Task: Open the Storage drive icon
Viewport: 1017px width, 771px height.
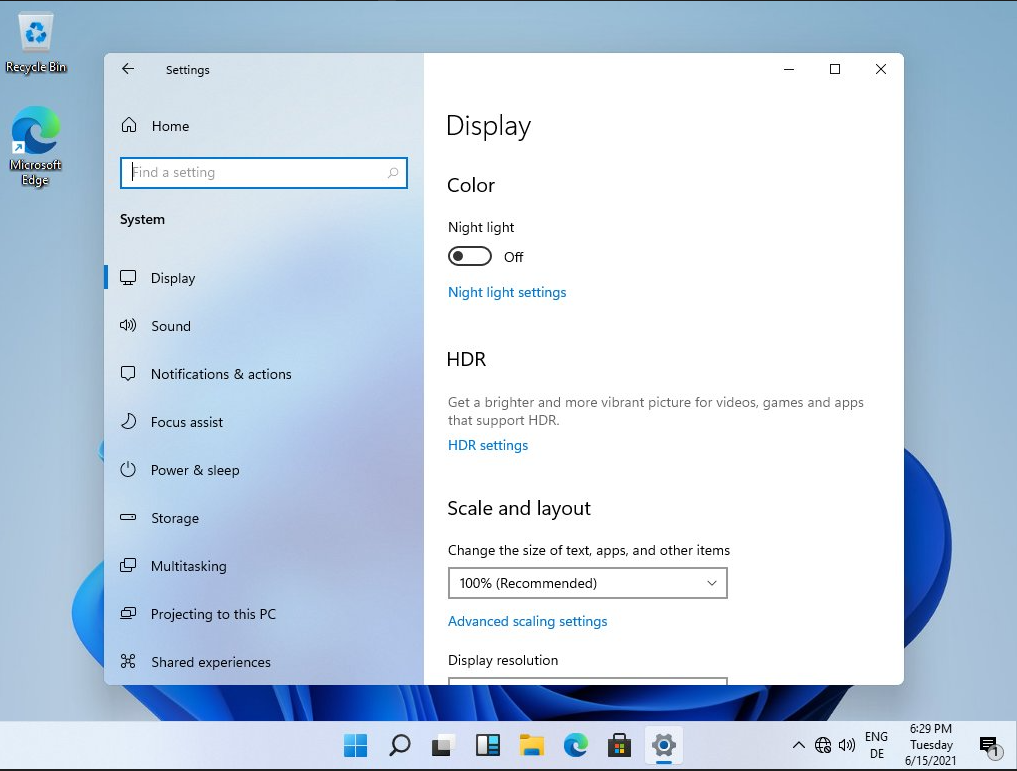Action: (128, 517)
